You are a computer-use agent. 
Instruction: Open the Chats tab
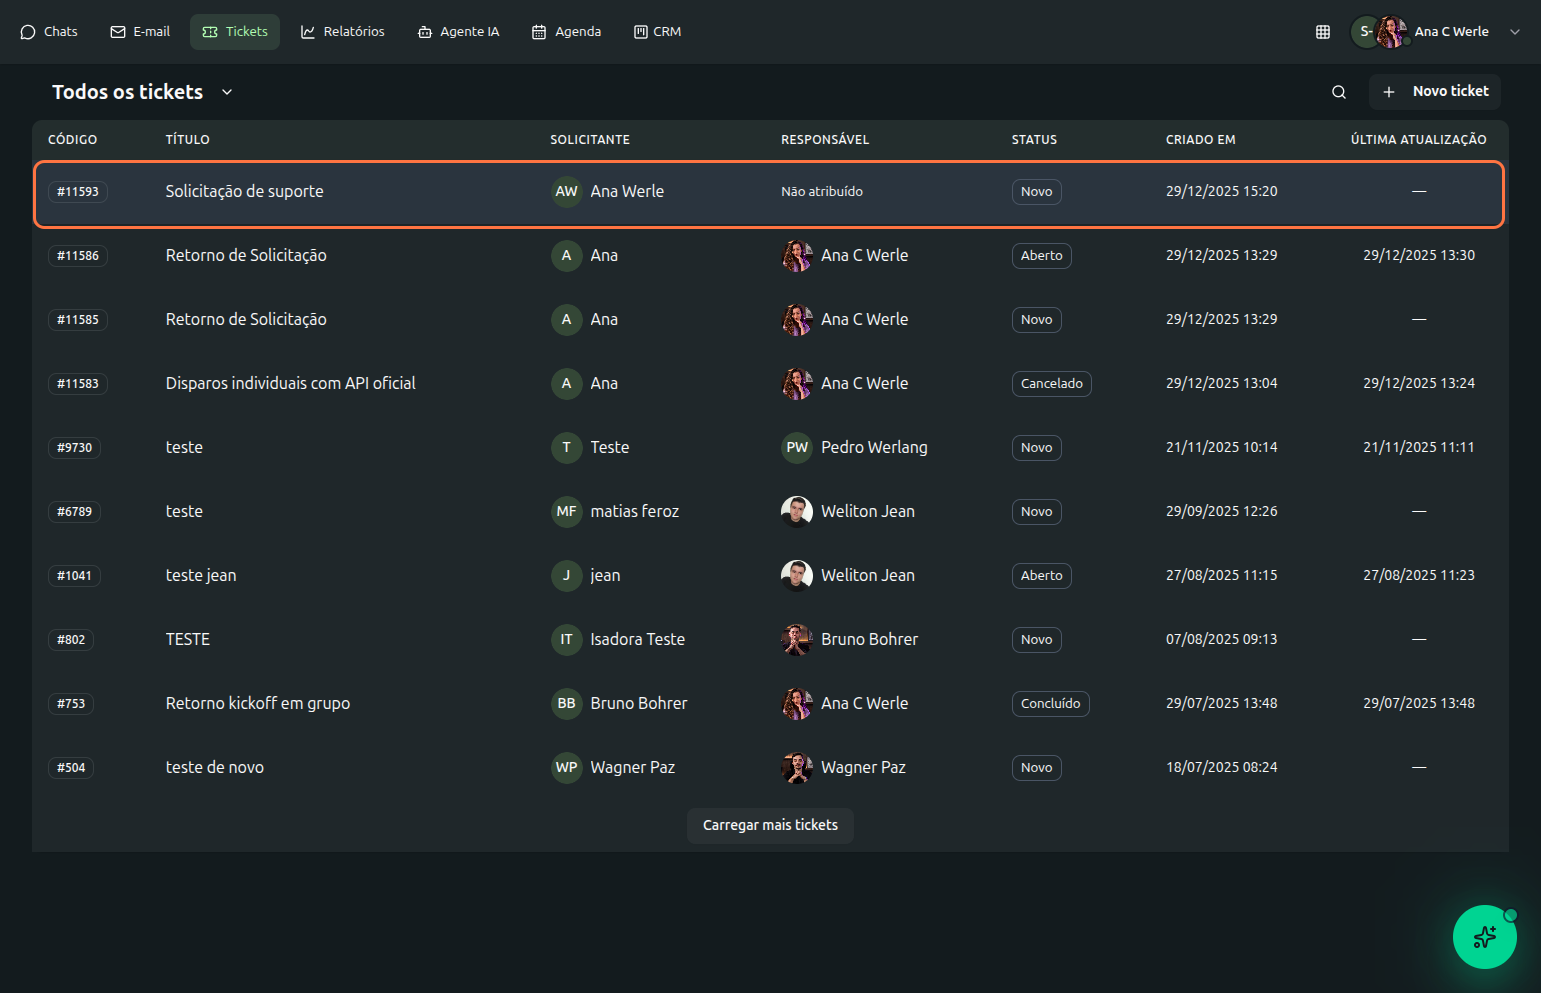coord(49,32)
